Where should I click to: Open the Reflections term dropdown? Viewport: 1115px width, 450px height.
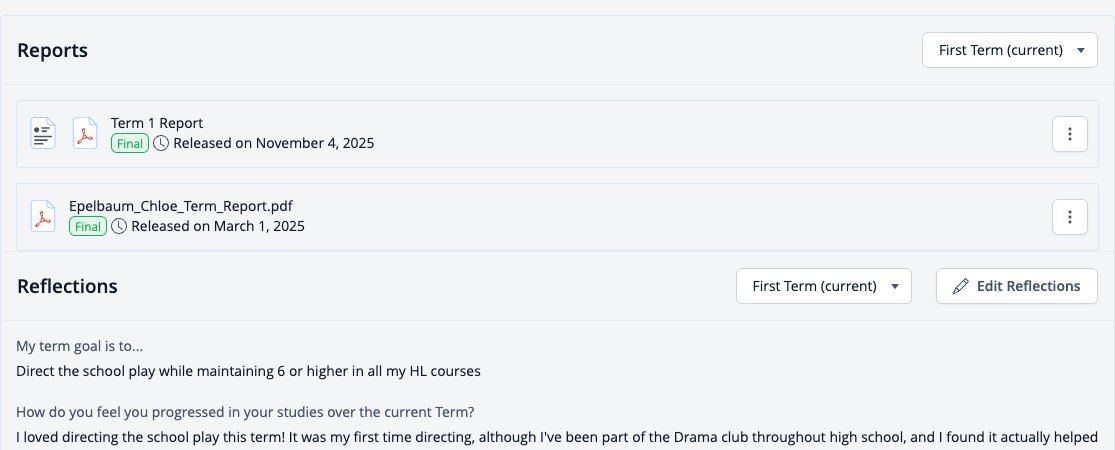(x=823, y=286)
